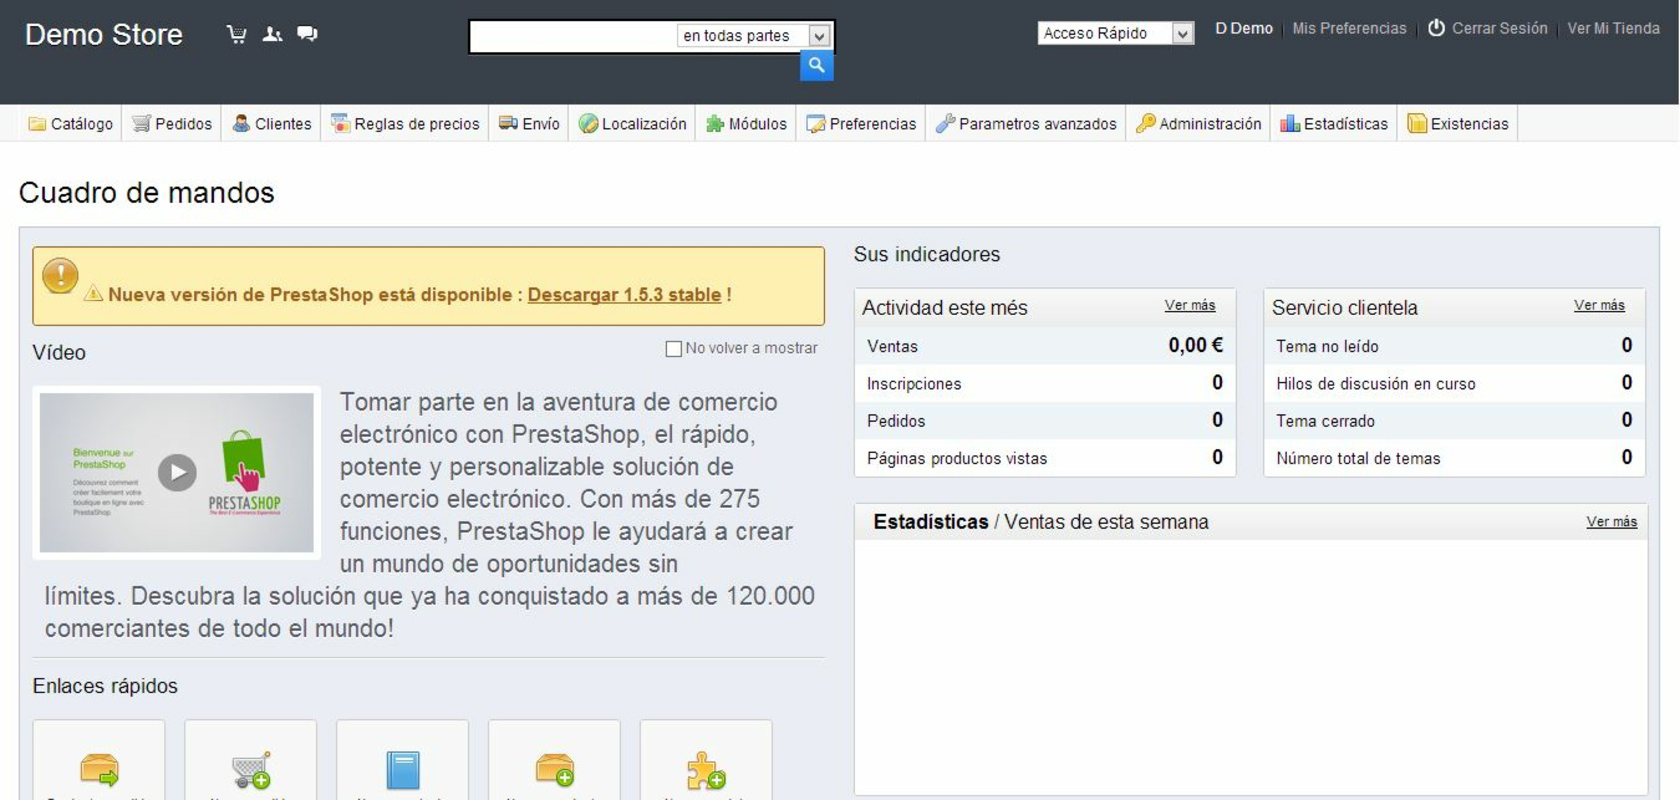
Task: Click the folder icon of Catálogo
Action: (x=37, y=124)
